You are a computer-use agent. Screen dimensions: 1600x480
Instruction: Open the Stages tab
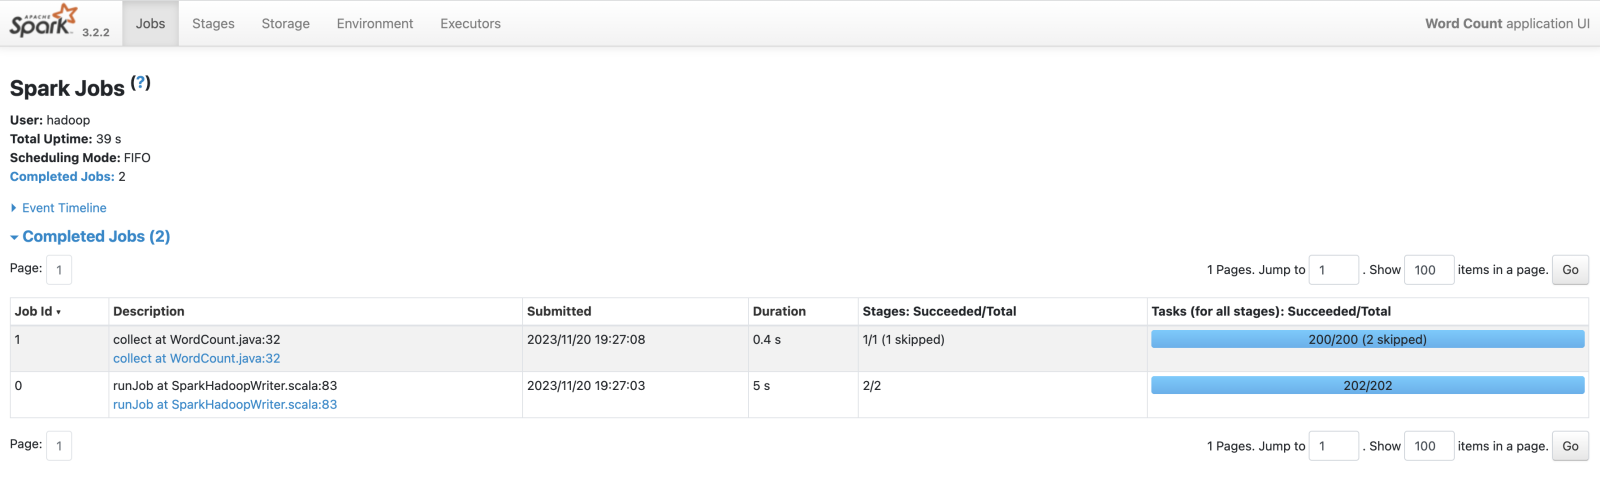coord(213,24)
